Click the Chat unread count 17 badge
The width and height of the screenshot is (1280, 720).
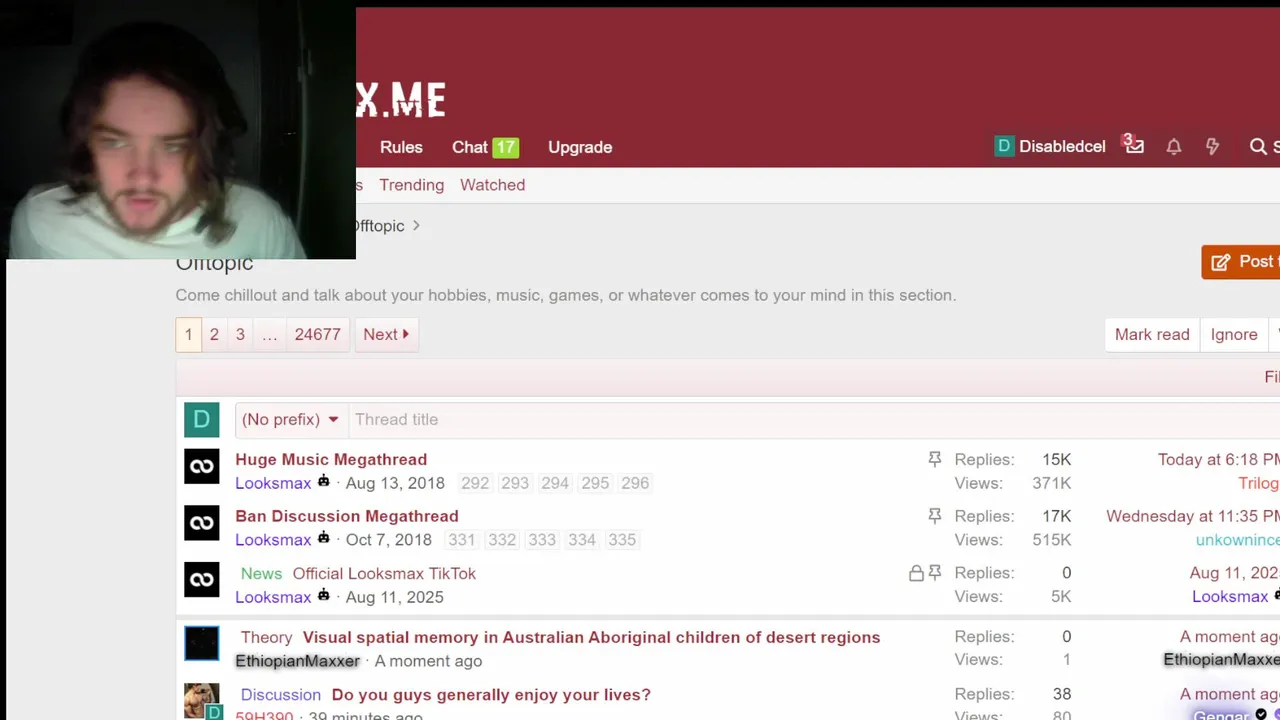[505, 147]
